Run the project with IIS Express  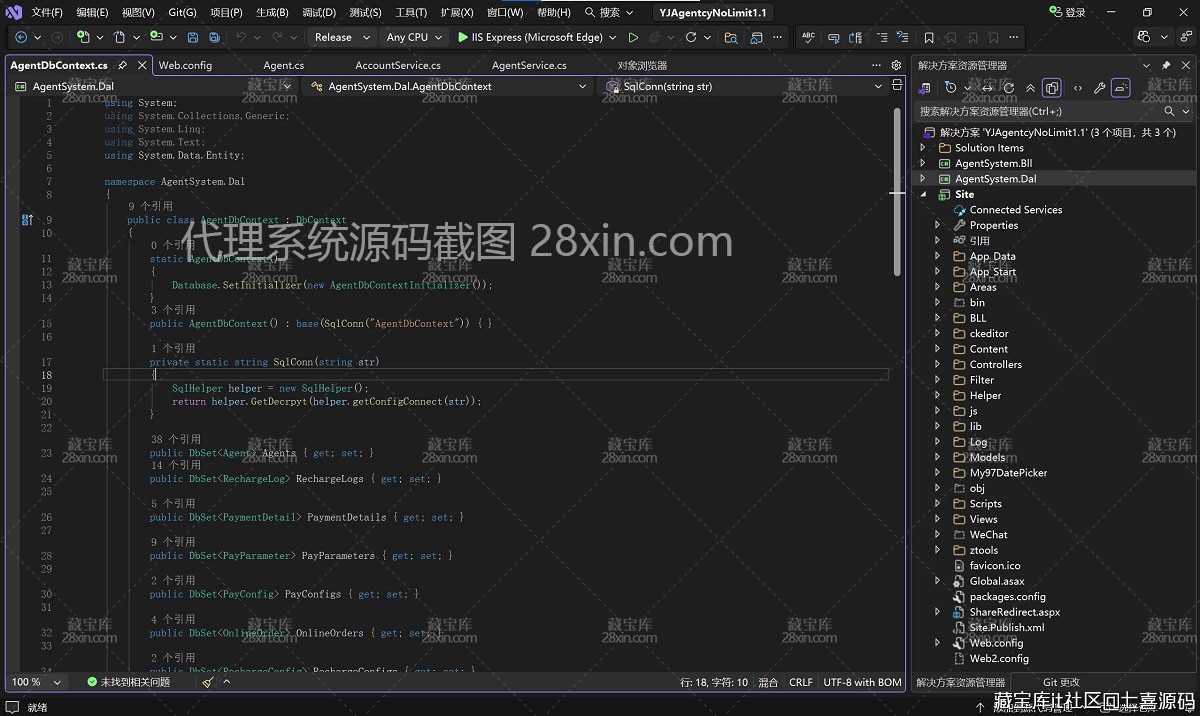536,36
